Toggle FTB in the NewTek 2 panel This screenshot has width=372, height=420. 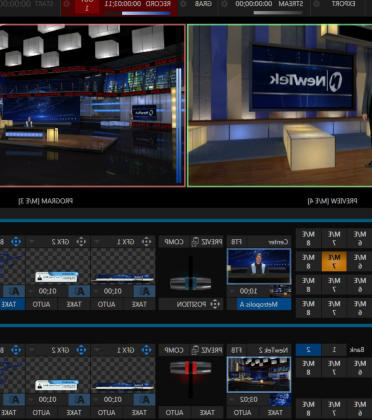[237, 350]
